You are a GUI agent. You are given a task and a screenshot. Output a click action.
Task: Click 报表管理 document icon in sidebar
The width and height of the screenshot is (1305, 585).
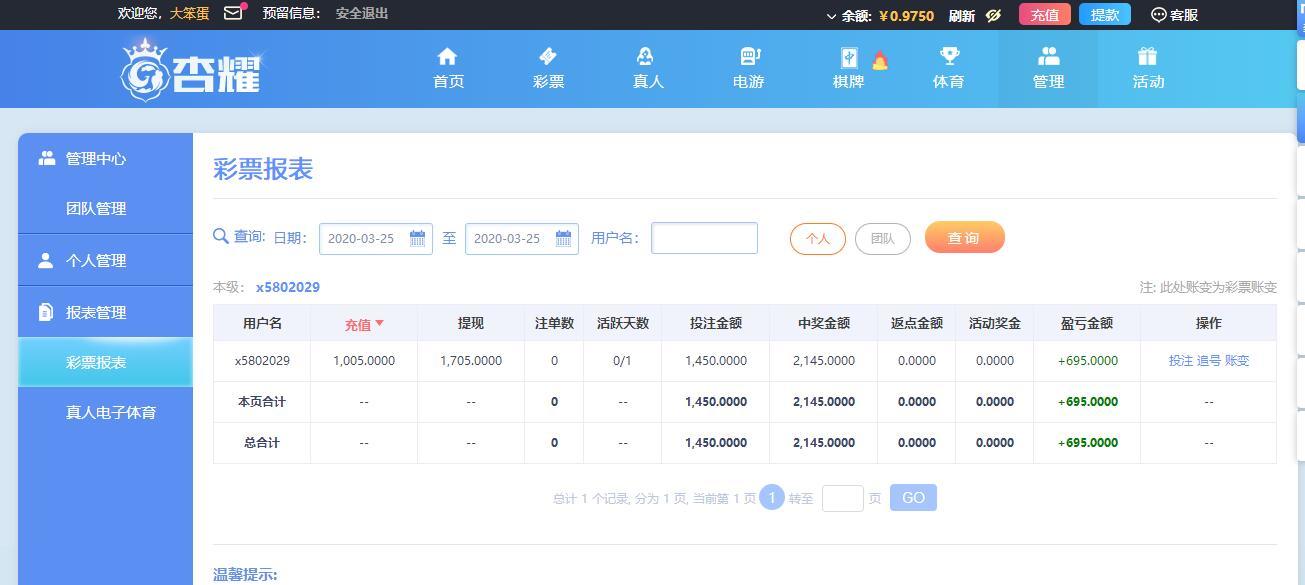(x=45, y=312)
